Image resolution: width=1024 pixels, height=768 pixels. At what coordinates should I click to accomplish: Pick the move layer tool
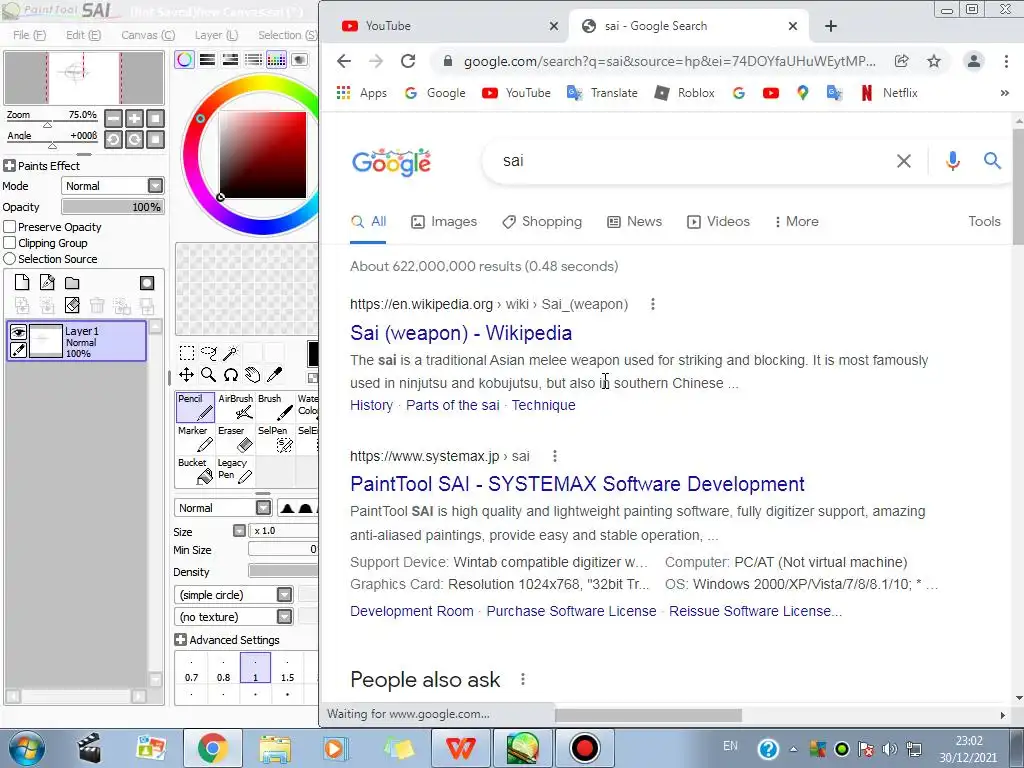click(x=186, y=375)
